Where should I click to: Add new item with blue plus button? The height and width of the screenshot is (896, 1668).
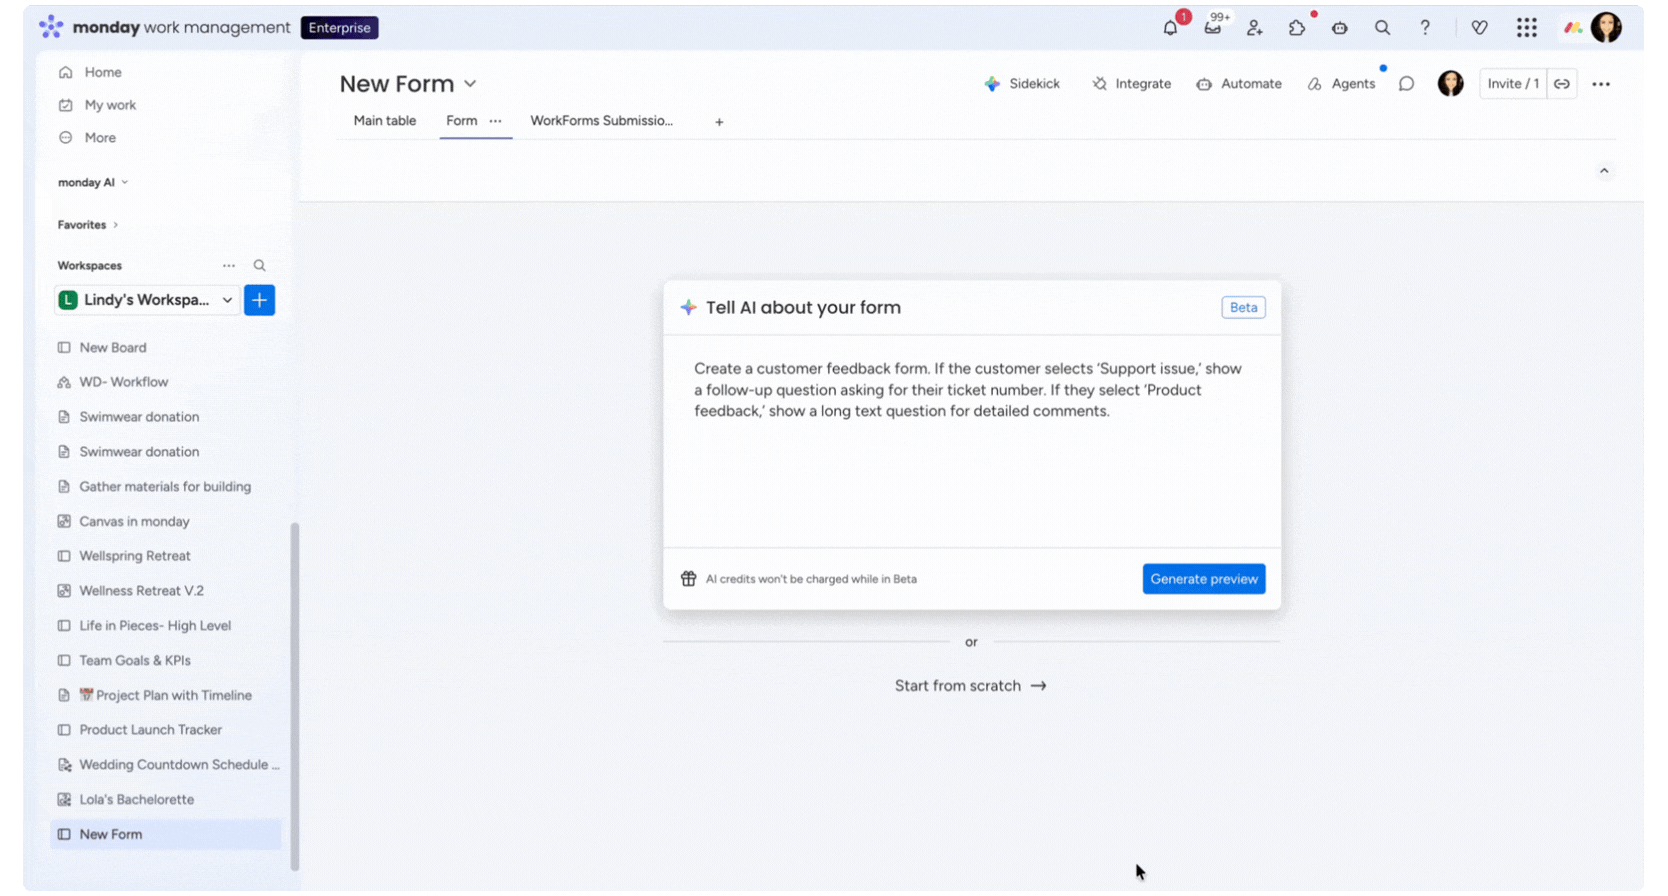tap(259, 300)
